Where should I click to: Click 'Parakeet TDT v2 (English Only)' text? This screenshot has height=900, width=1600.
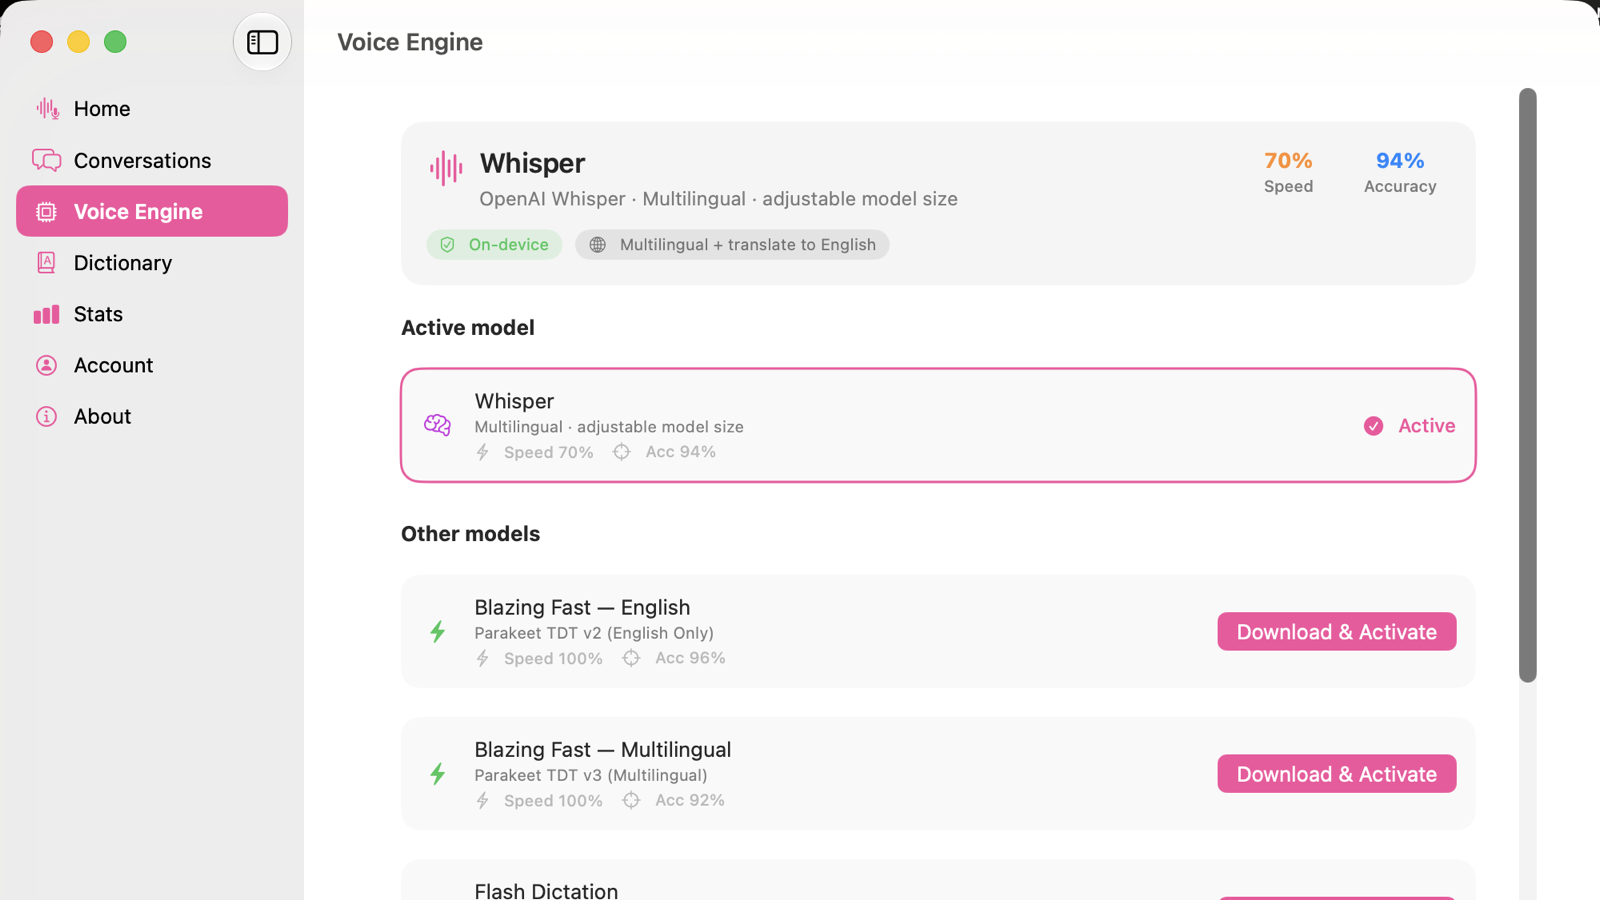coord(594,633)
